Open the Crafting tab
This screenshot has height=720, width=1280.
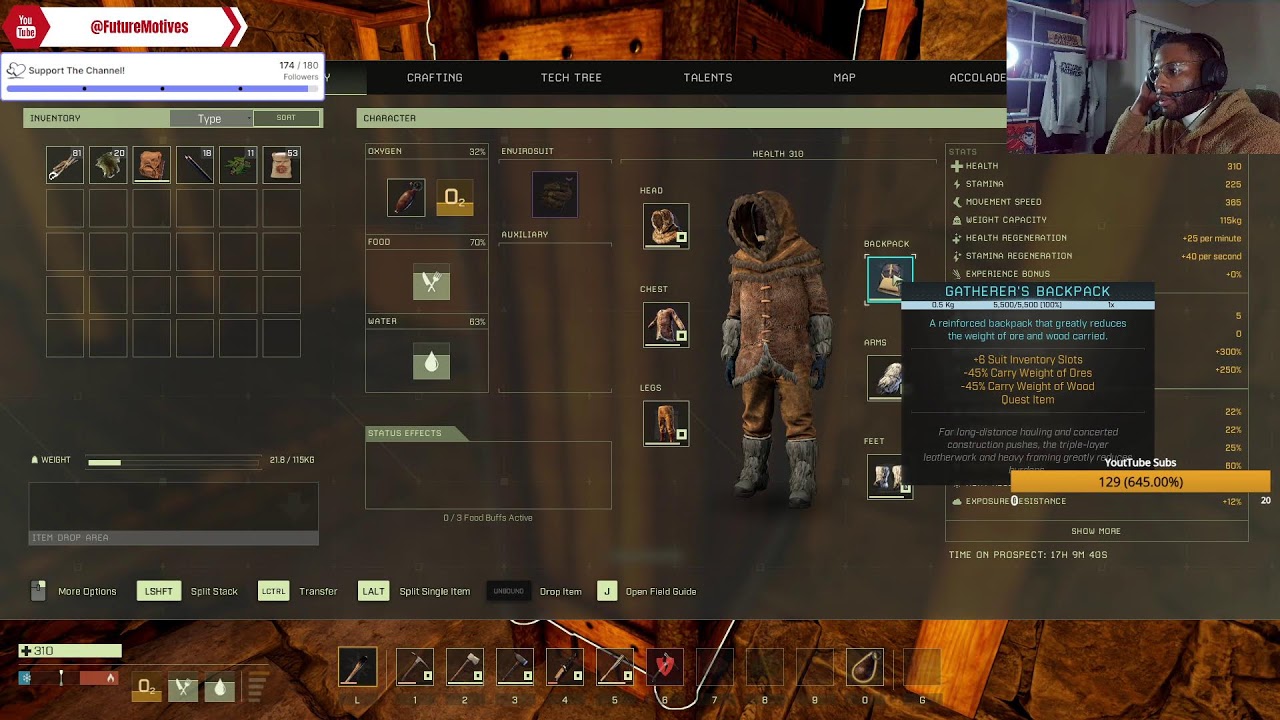click(434, 77)
